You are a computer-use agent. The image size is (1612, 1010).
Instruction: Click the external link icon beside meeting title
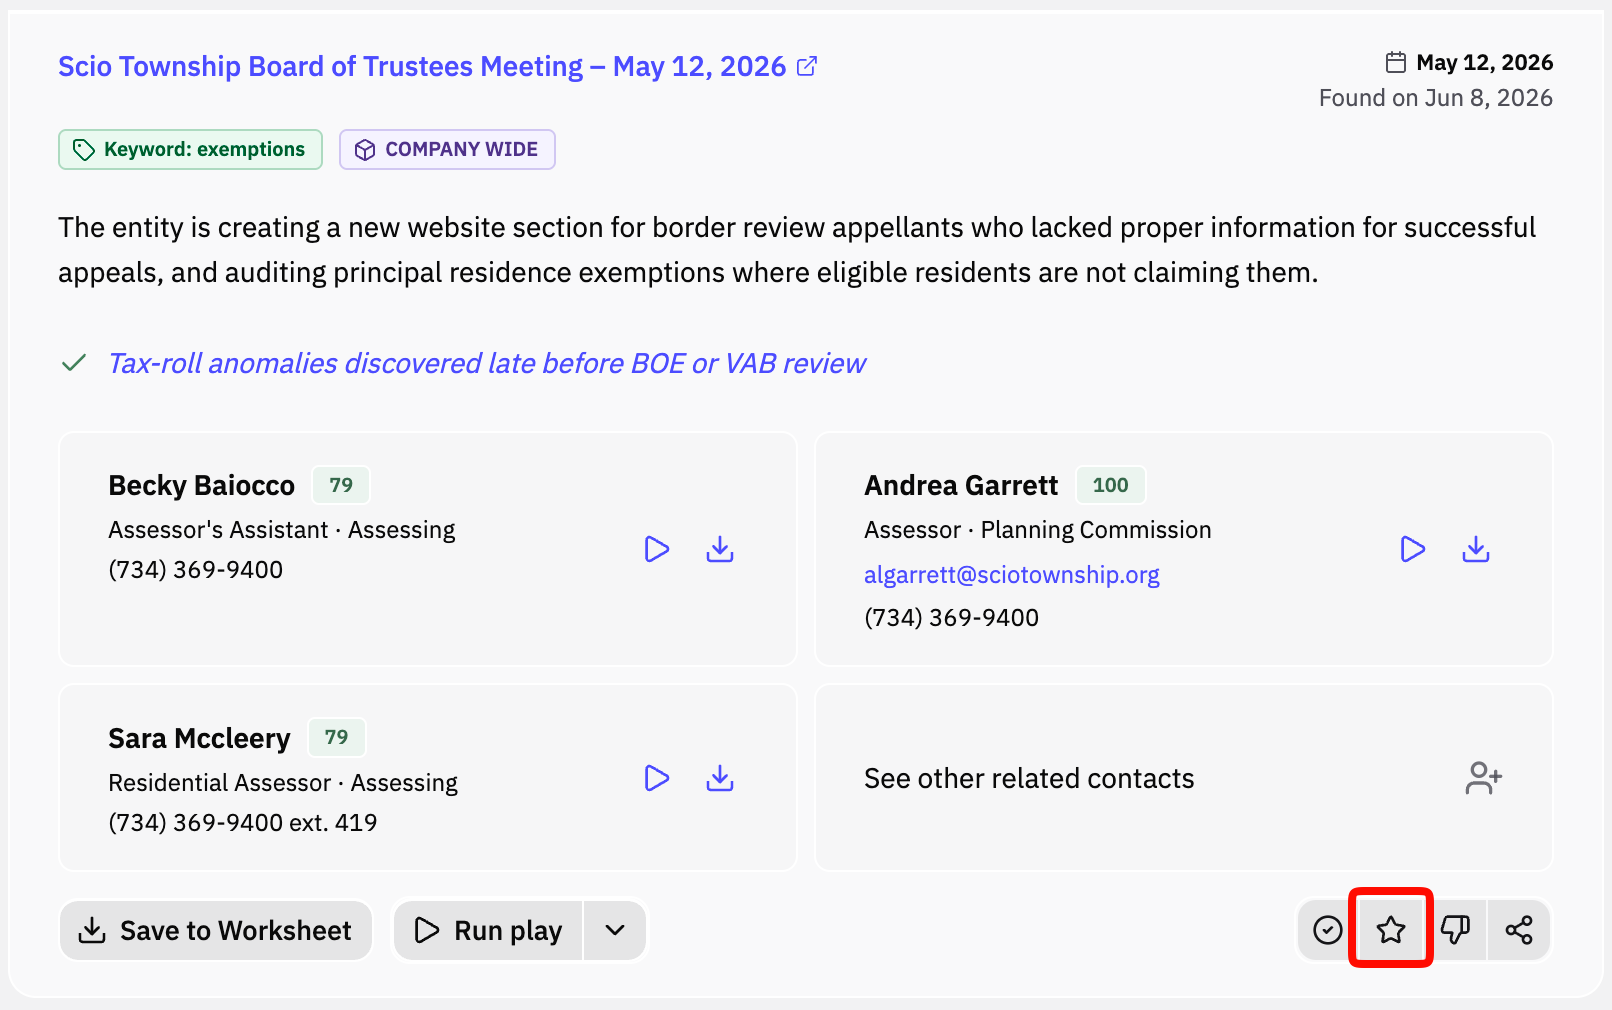(807, 66)
